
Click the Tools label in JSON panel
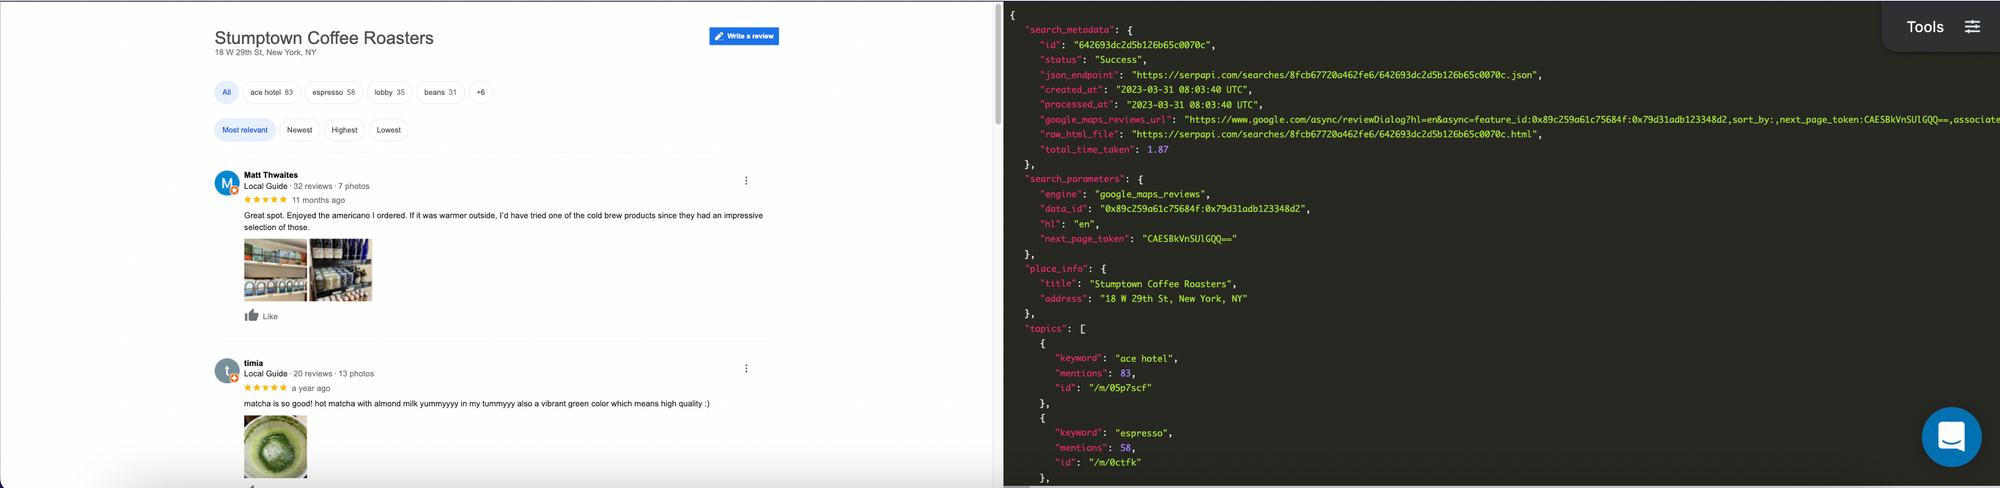1925,27
